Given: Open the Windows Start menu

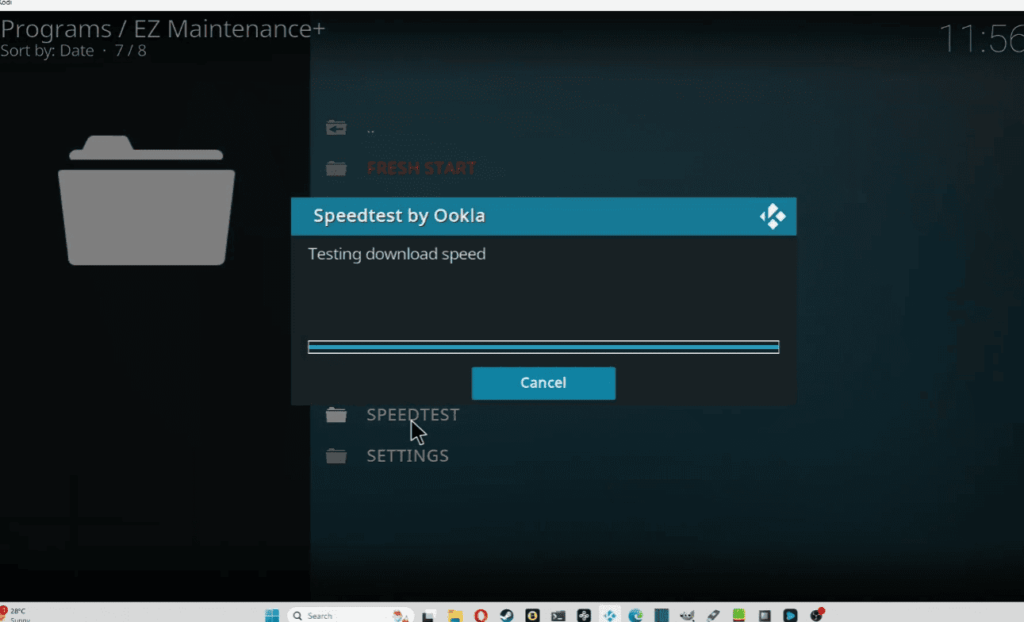Looking at the screenshot, I should point(272,615).
